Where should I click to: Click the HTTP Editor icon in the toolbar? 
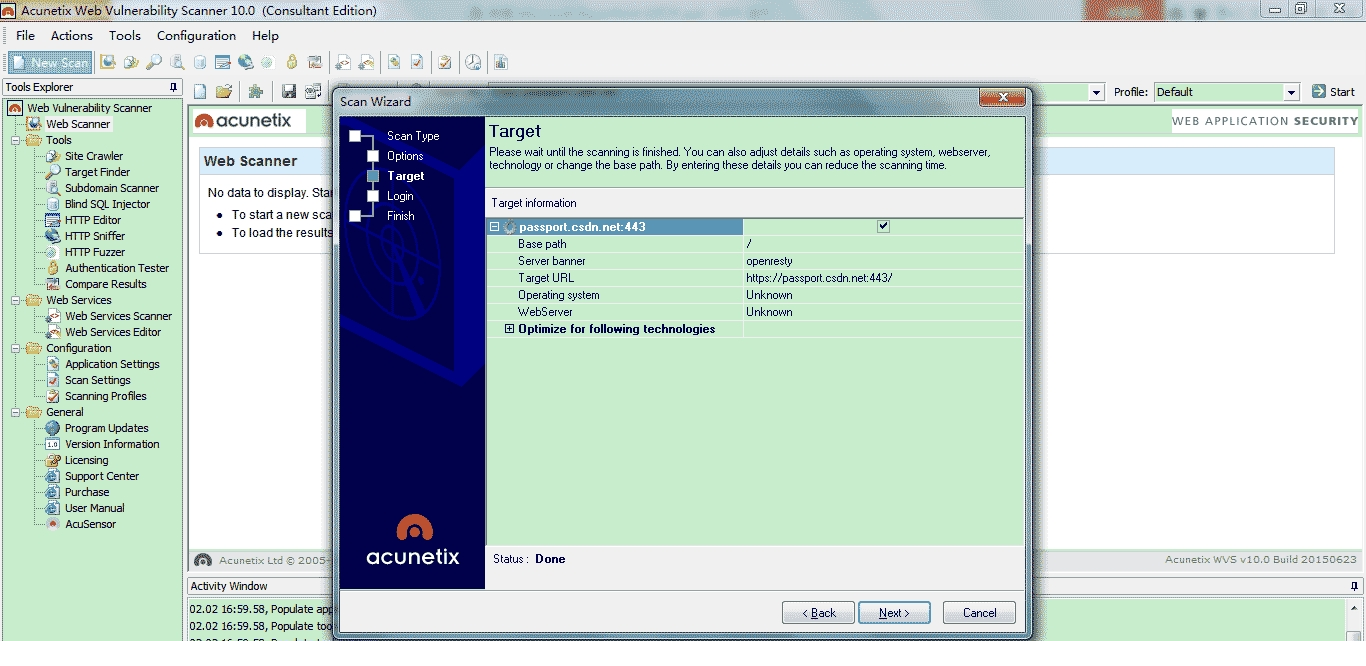222,62
